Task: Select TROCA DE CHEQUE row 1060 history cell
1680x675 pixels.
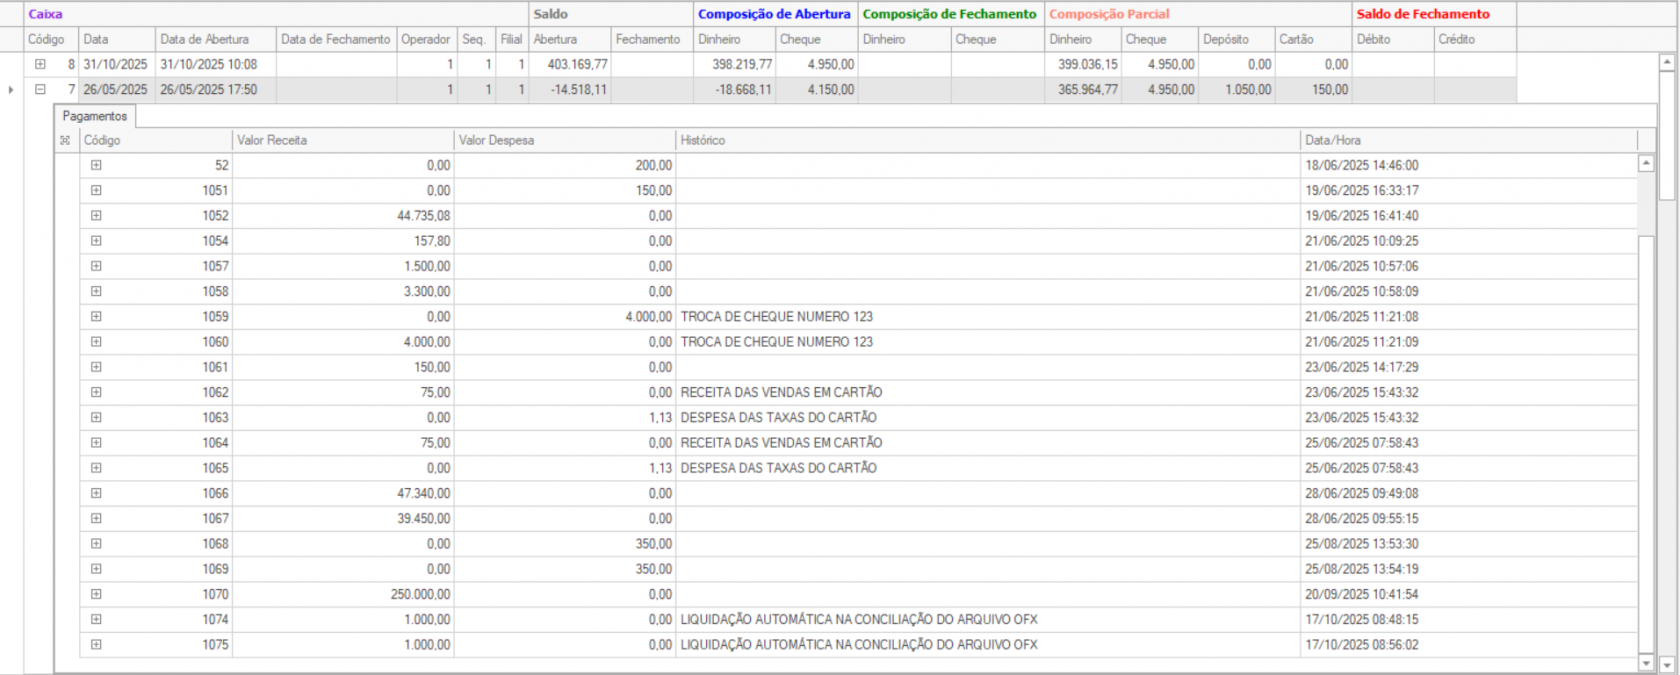Action: 987,342
